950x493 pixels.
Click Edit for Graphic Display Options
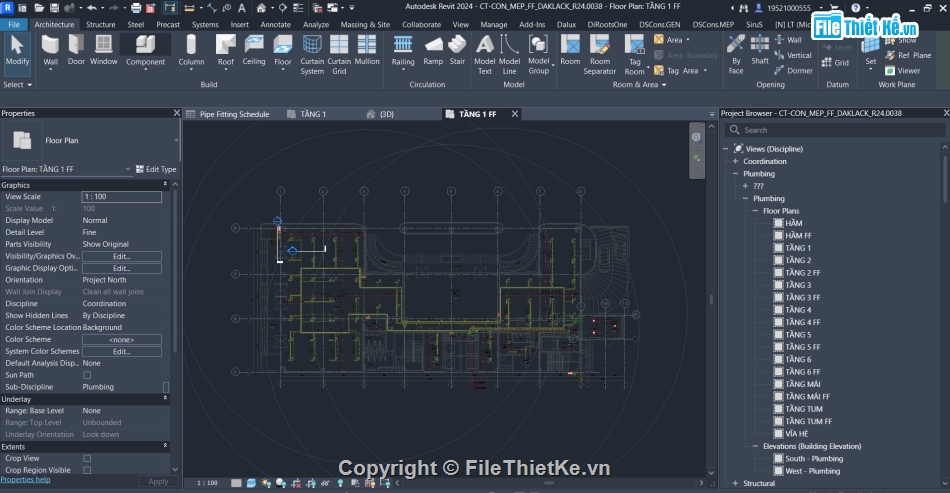click(122, 268)
